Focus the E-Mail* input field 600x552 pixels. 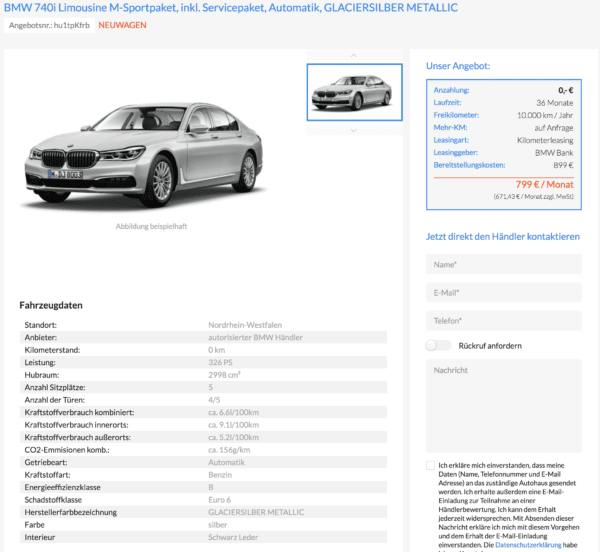pos(504,293)
